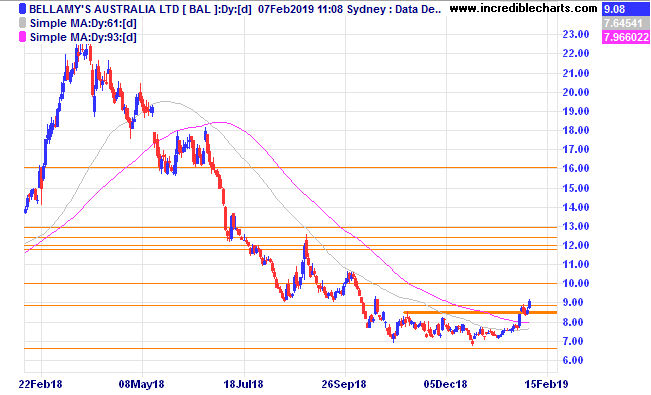This screenshot has width=651, height=395.
Task: Click the 17.00 price axis label
Action: tap(575, 149)
